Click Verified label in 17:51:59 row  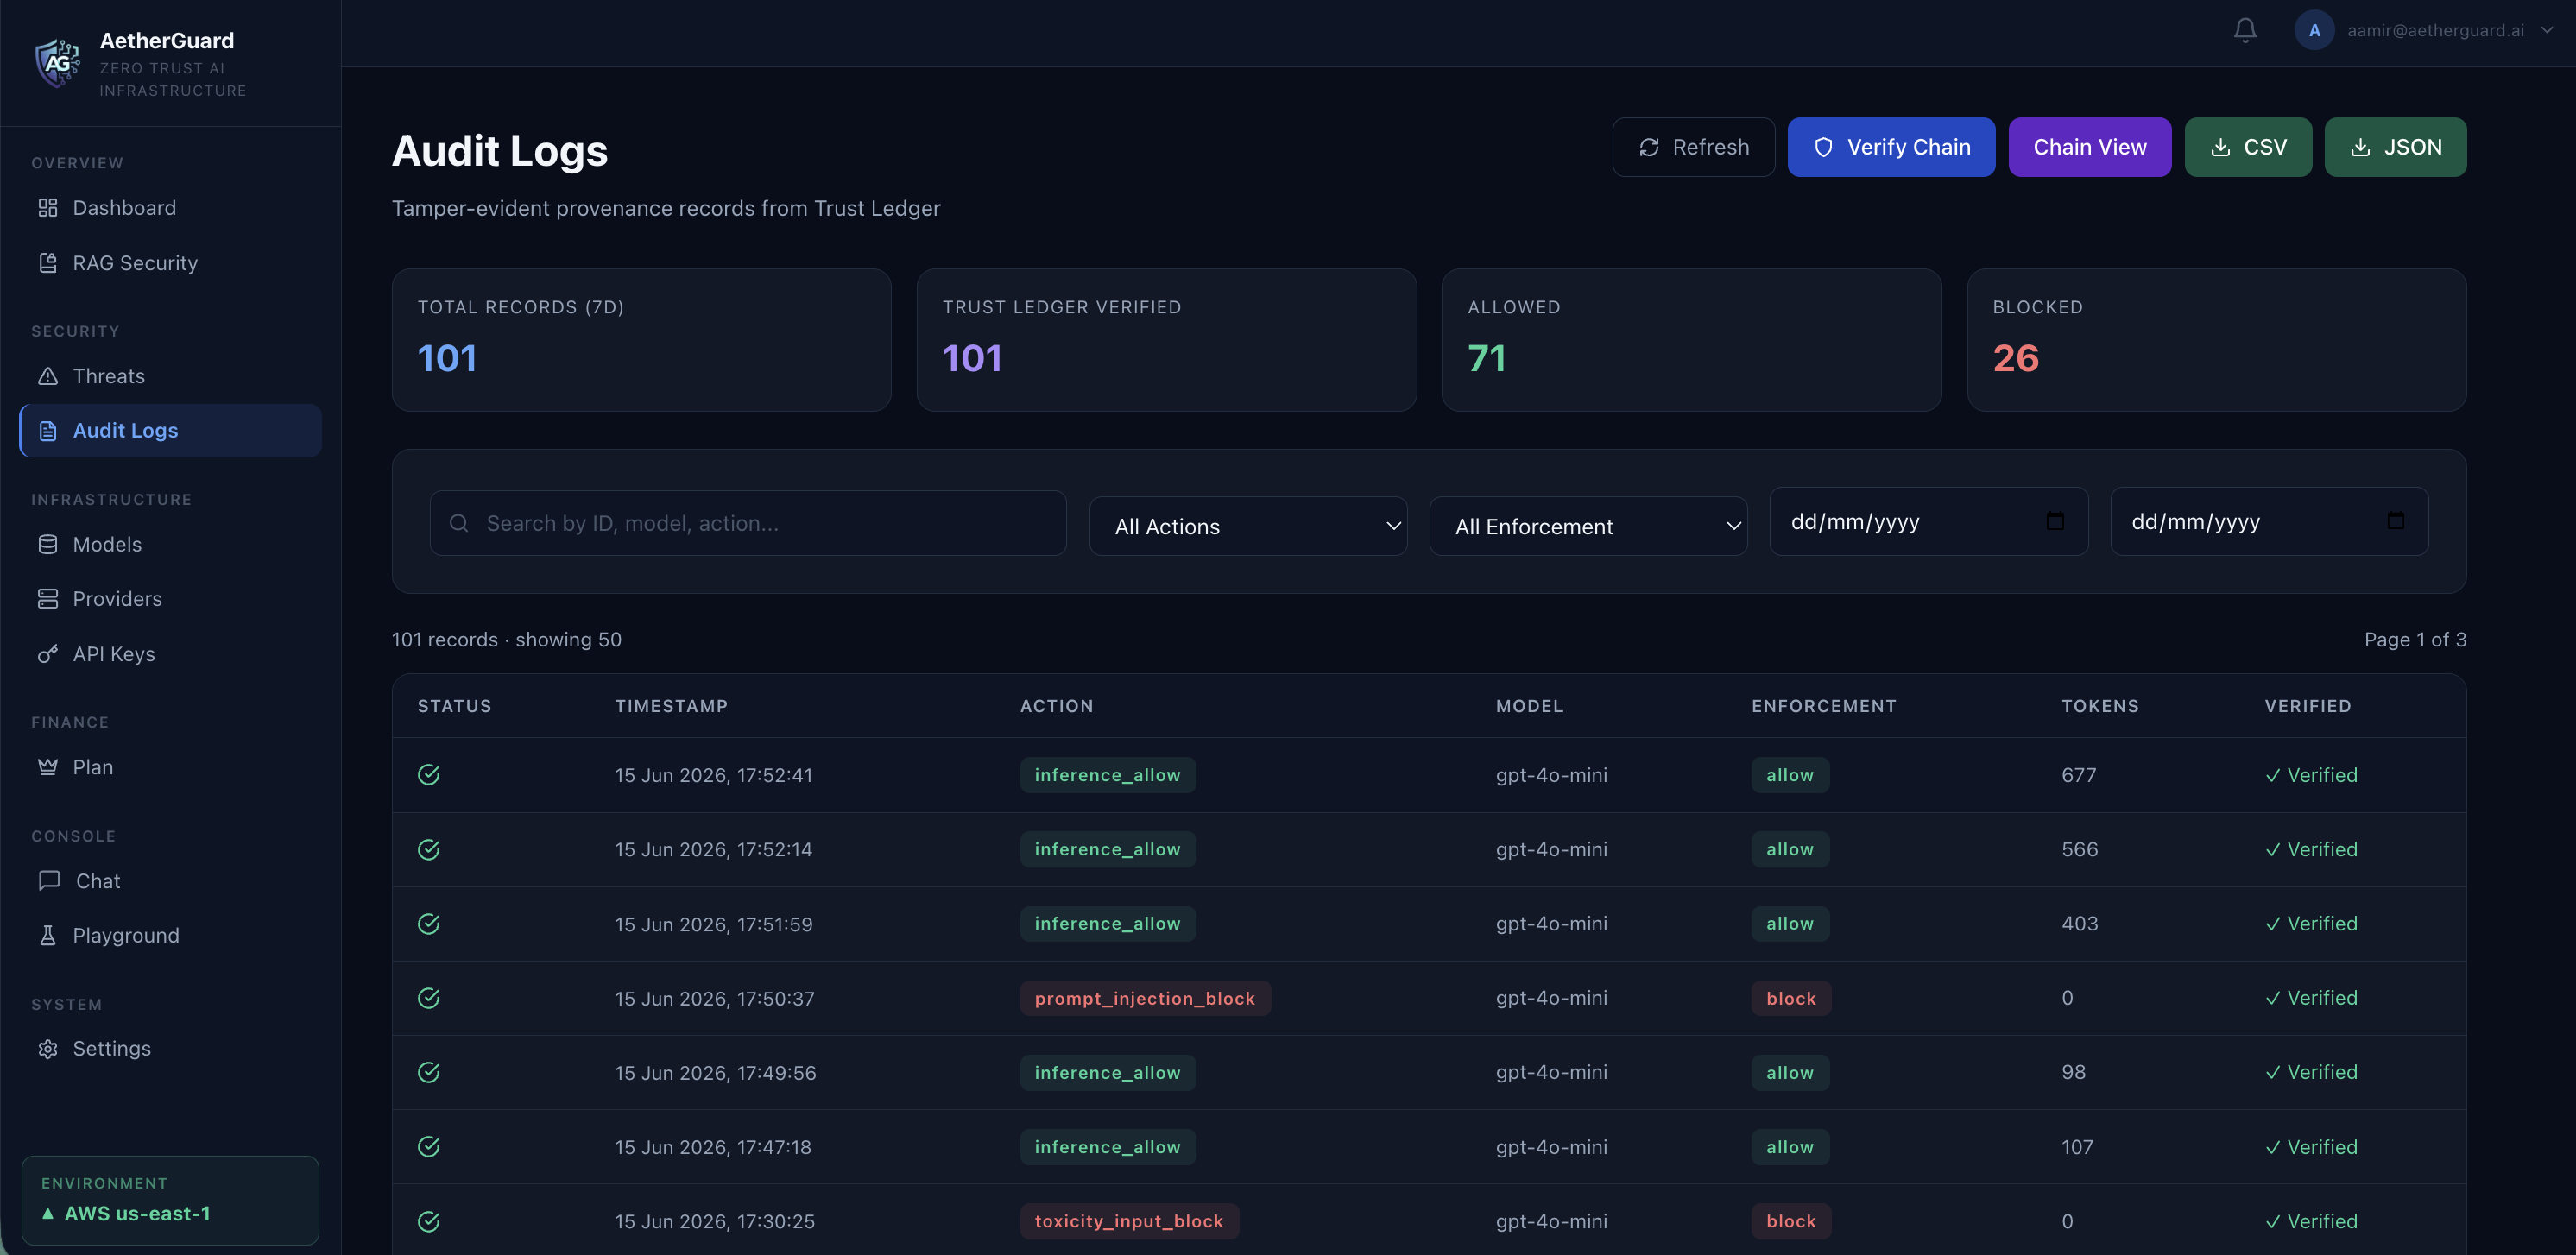tap(2310, 924)
